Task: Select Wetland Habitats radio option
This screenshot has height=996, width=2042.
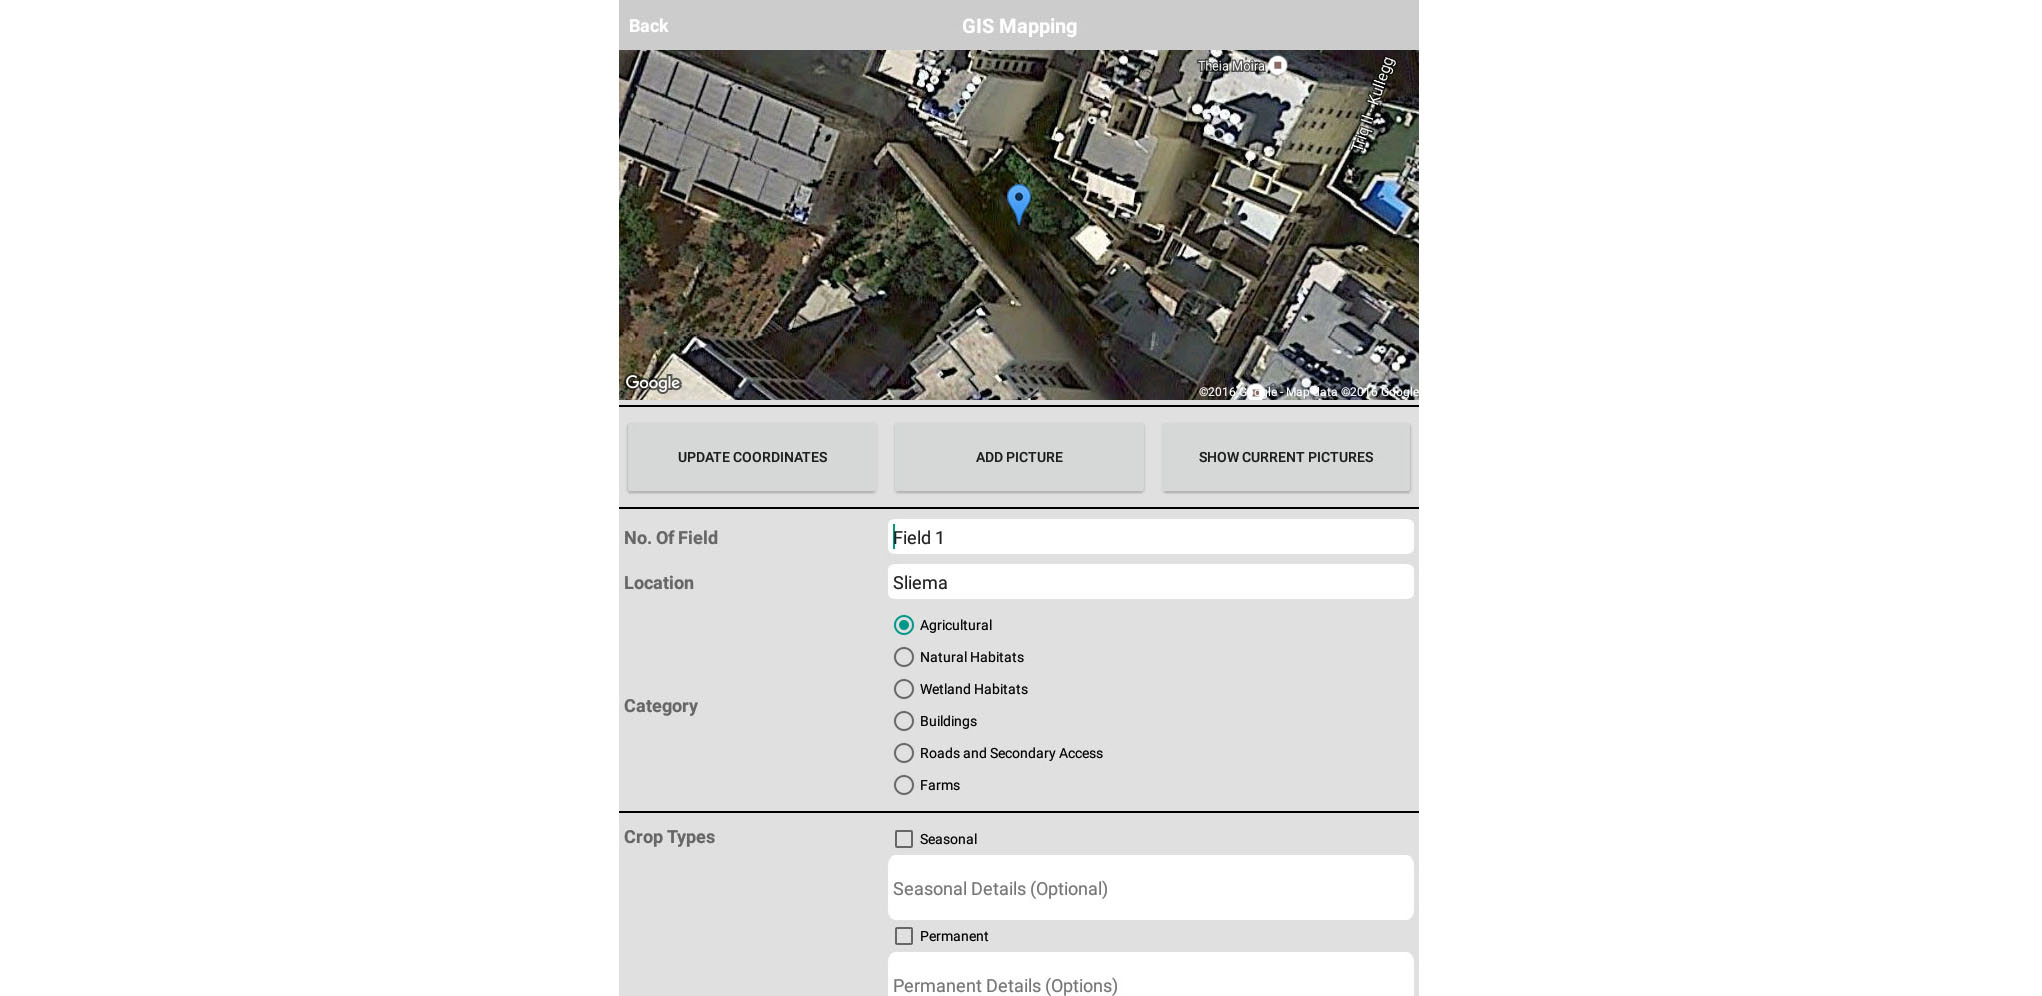Action: click(x=904, y=689)
